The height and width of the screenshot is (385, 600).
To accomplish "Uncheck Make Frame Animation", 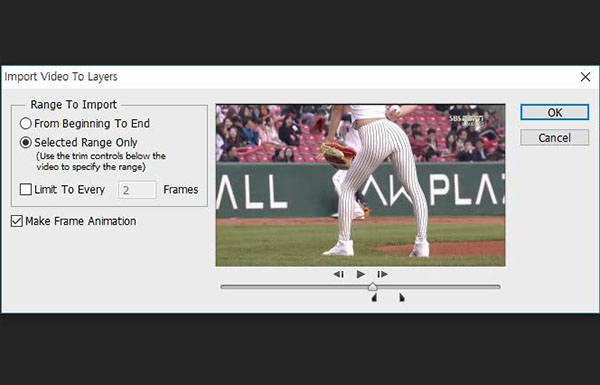I will coord(17,221).
